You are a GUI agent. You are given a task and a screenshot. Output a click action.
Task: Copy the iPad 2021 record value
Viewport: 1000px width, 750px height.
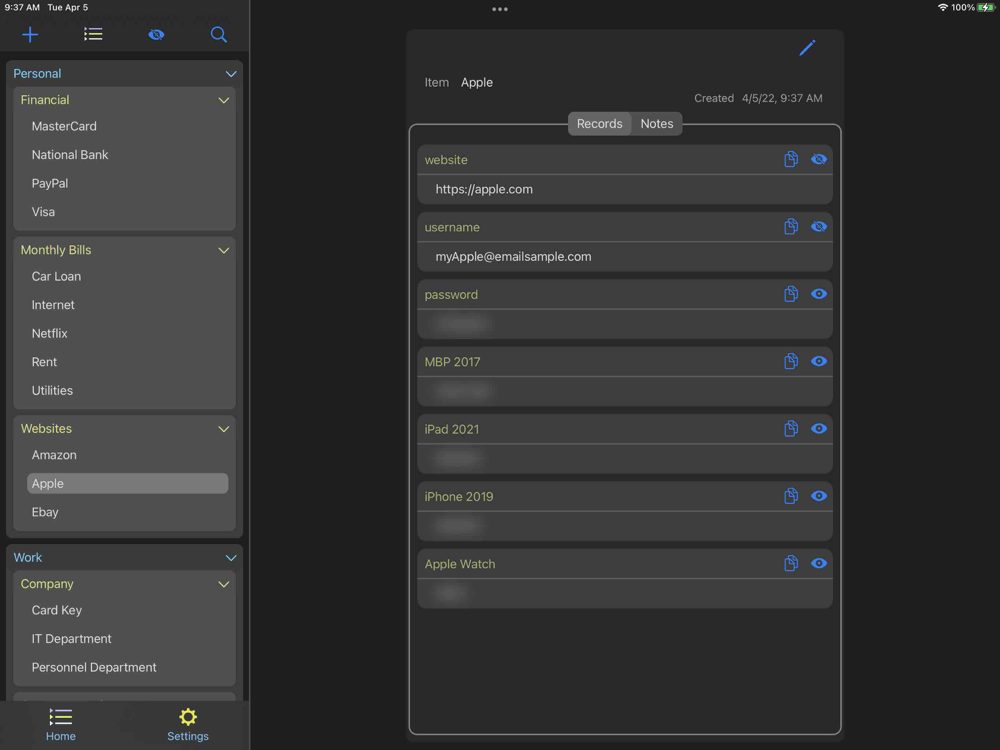click(x=791, y=429)
